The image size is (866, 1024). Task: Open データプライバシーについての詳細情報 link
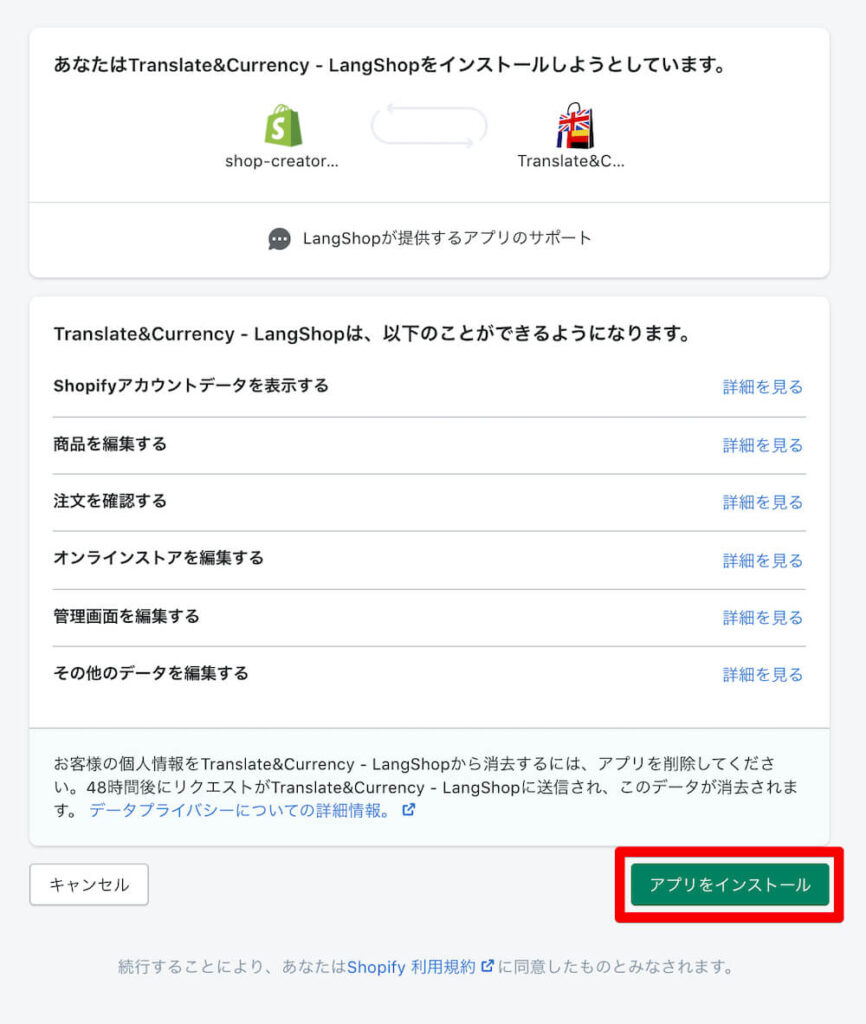pos(240,810)
